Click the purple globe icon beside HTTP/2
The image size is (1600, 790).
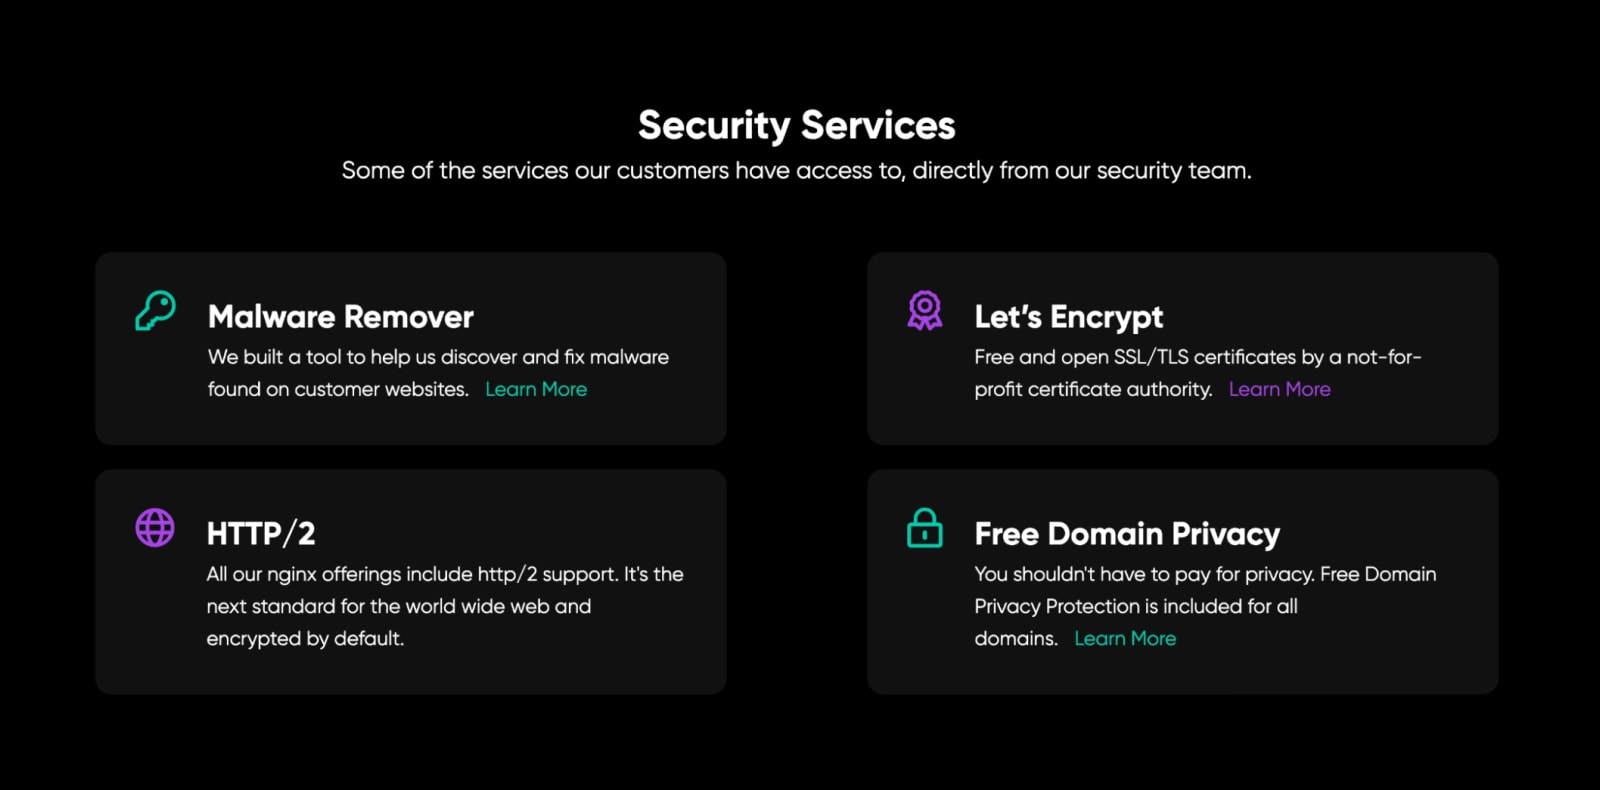click(x=155, y=528)
